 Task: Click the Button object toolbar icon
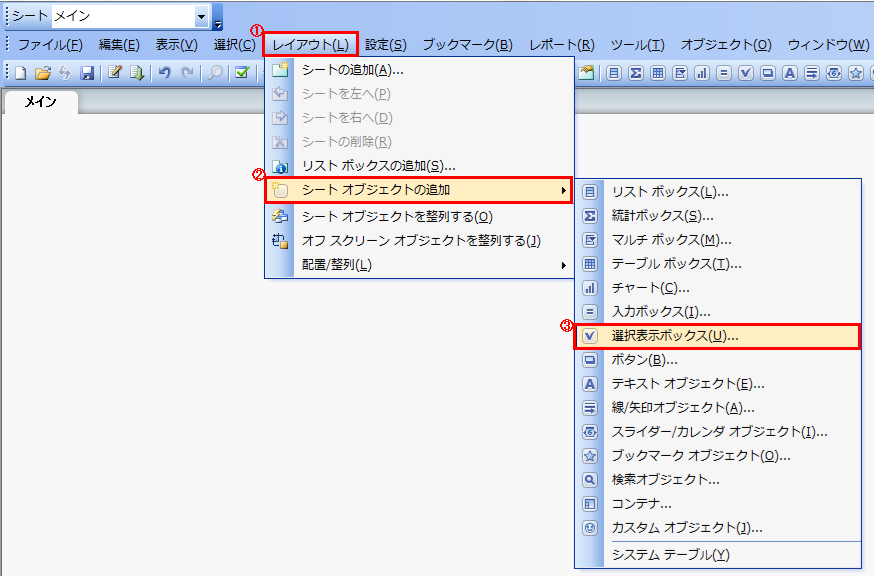(x=768, y=73)
